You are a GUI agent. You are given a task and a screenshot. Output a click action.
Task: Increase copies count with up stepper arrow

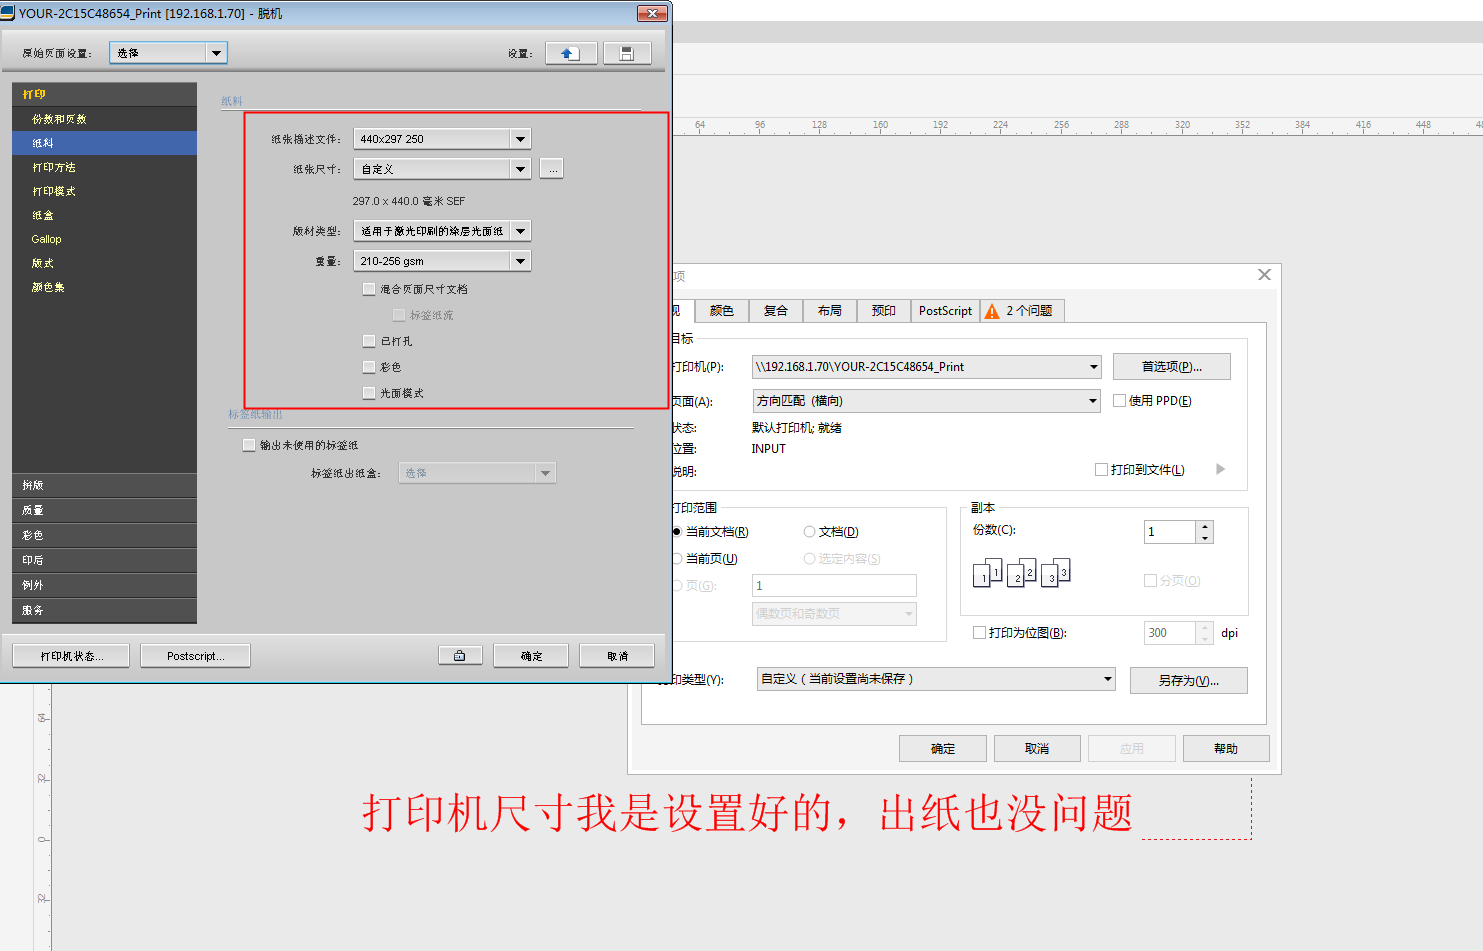(x=1205, y=526)
